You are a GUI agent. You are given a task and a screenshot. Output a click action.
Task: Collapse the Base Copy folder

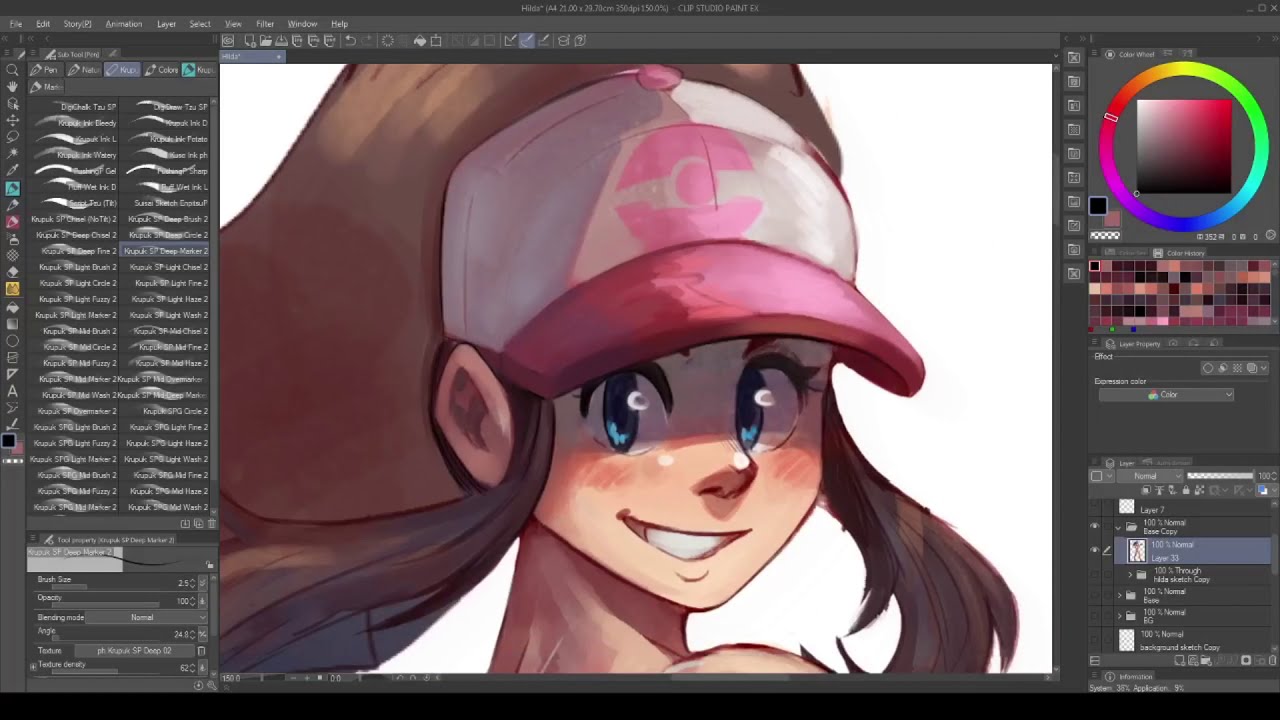(1119, 527)
